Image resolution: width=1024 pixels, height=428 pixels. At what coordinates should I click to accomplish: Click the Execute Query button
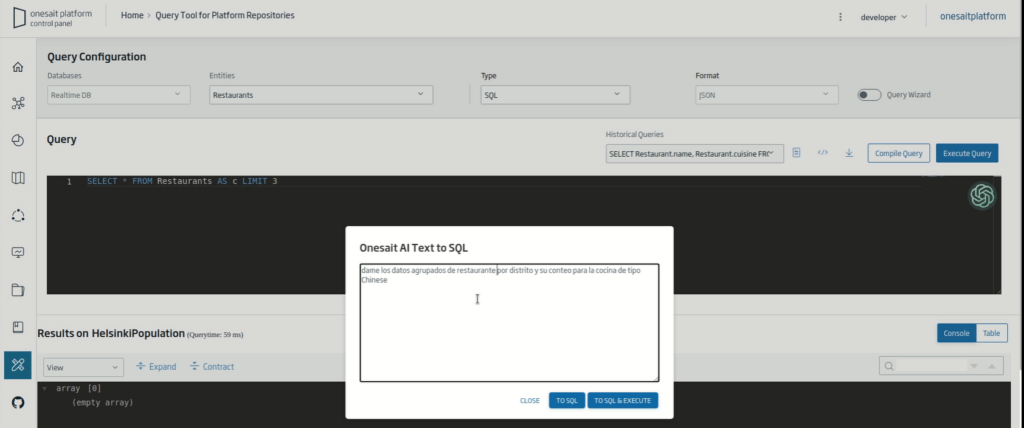tap(967, 154)
